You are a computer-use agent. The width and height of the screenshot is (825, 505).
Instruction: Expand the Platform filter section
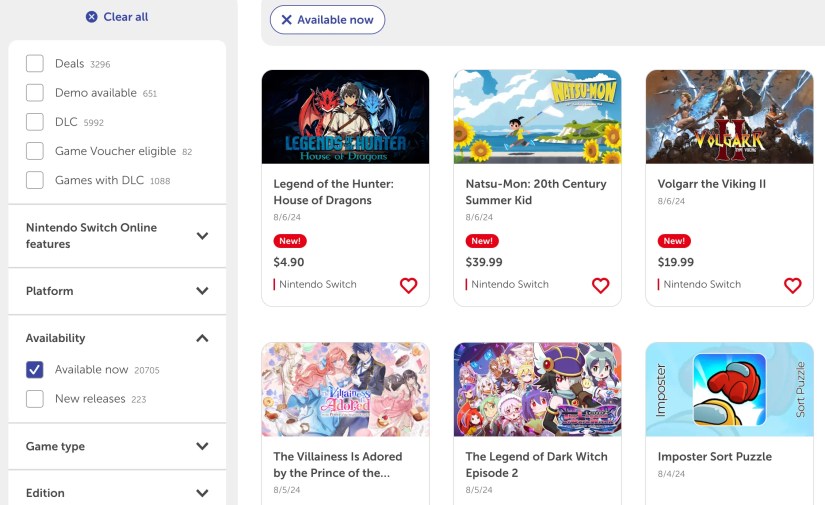click(x=117, y=291)
